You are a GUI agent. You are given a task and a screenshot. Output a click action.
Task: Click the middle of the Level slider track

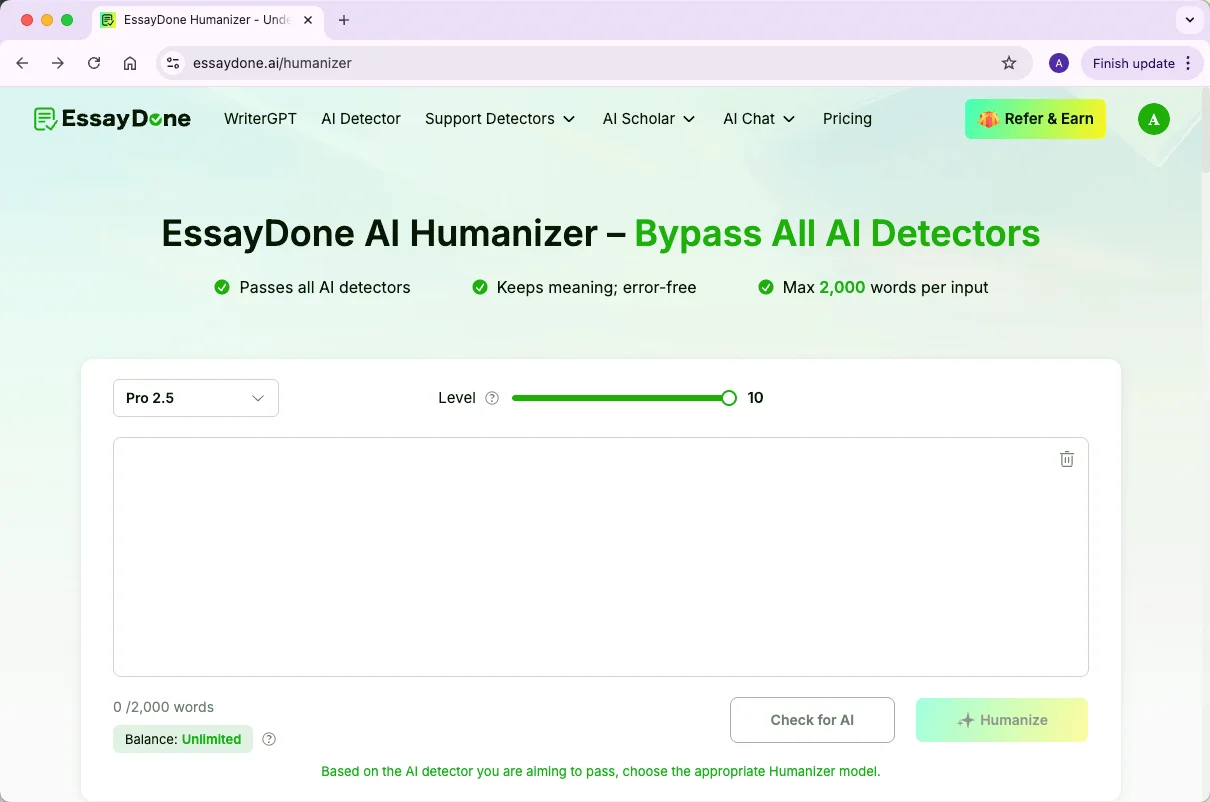tap(620, 398)
